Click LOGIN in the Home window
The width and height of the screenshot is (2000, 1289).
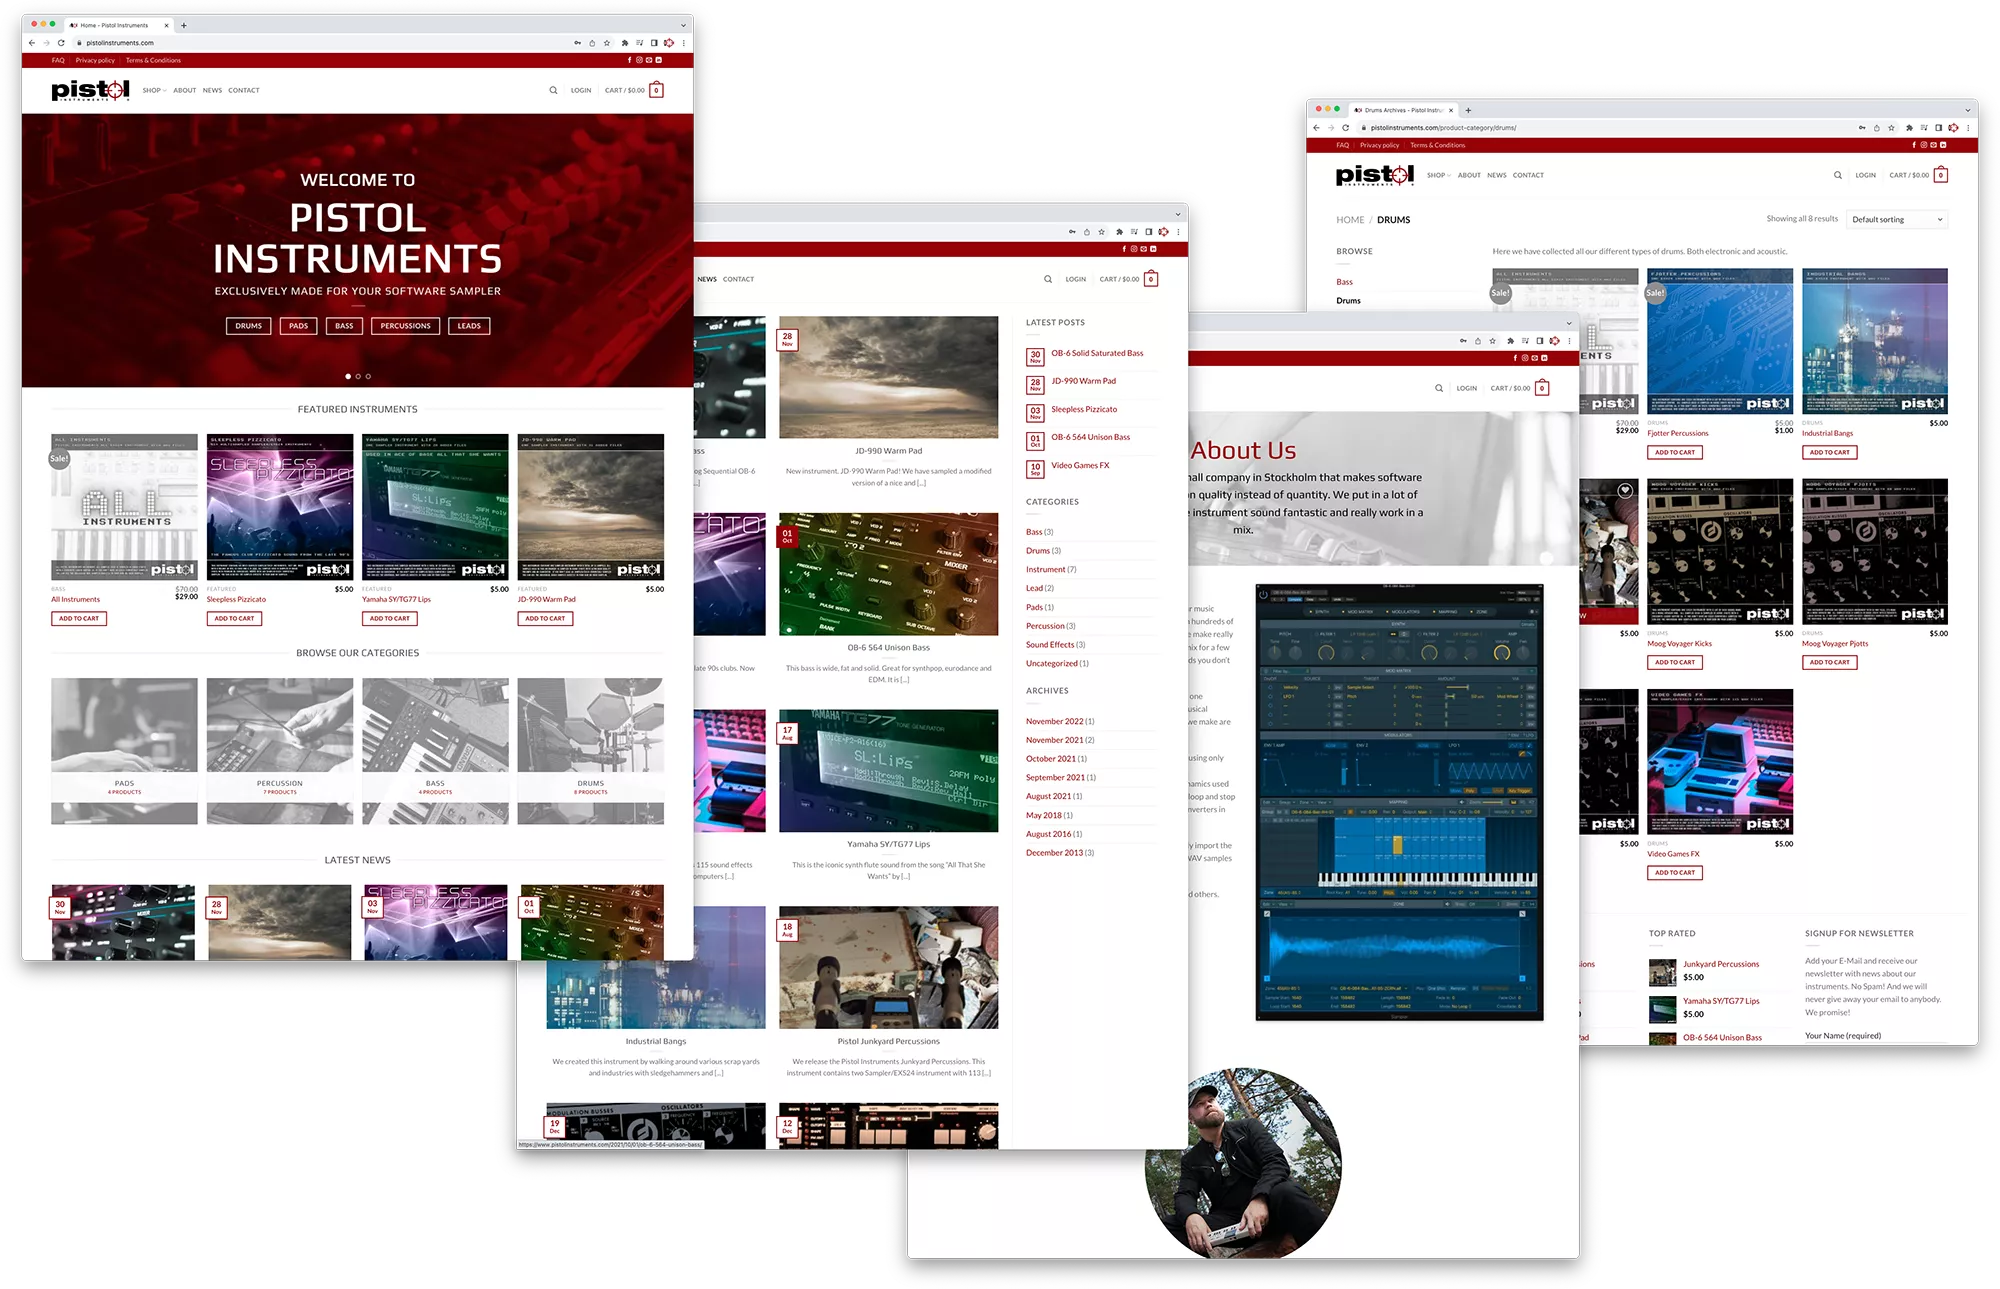[x=581, y=90]
